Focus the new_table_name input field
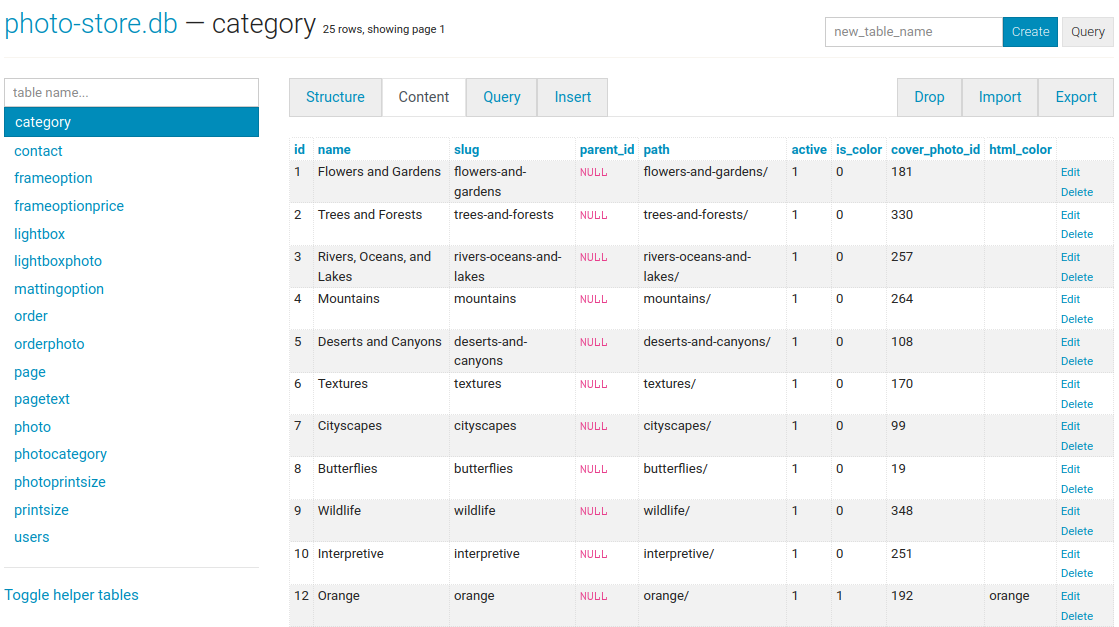1119x627 pixels. coord(913,32)
